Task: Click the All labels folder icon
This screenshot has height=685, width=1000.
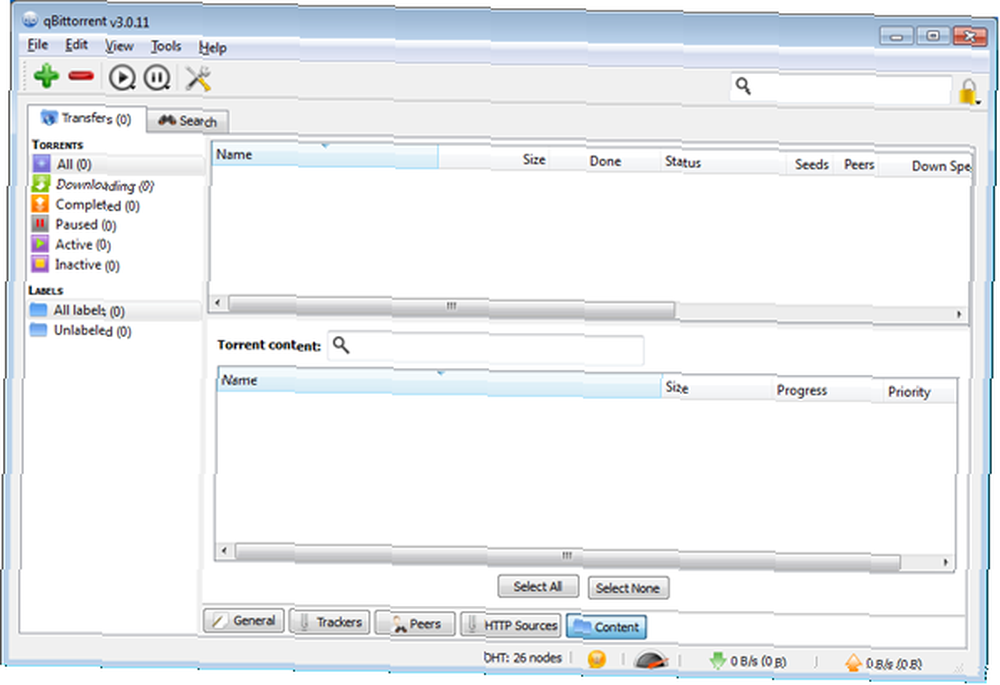Action: click(x=38, y=309)
